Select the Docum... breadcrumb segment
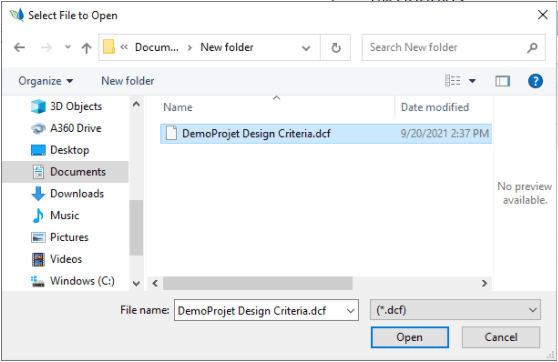 click(x=157, y=47)
